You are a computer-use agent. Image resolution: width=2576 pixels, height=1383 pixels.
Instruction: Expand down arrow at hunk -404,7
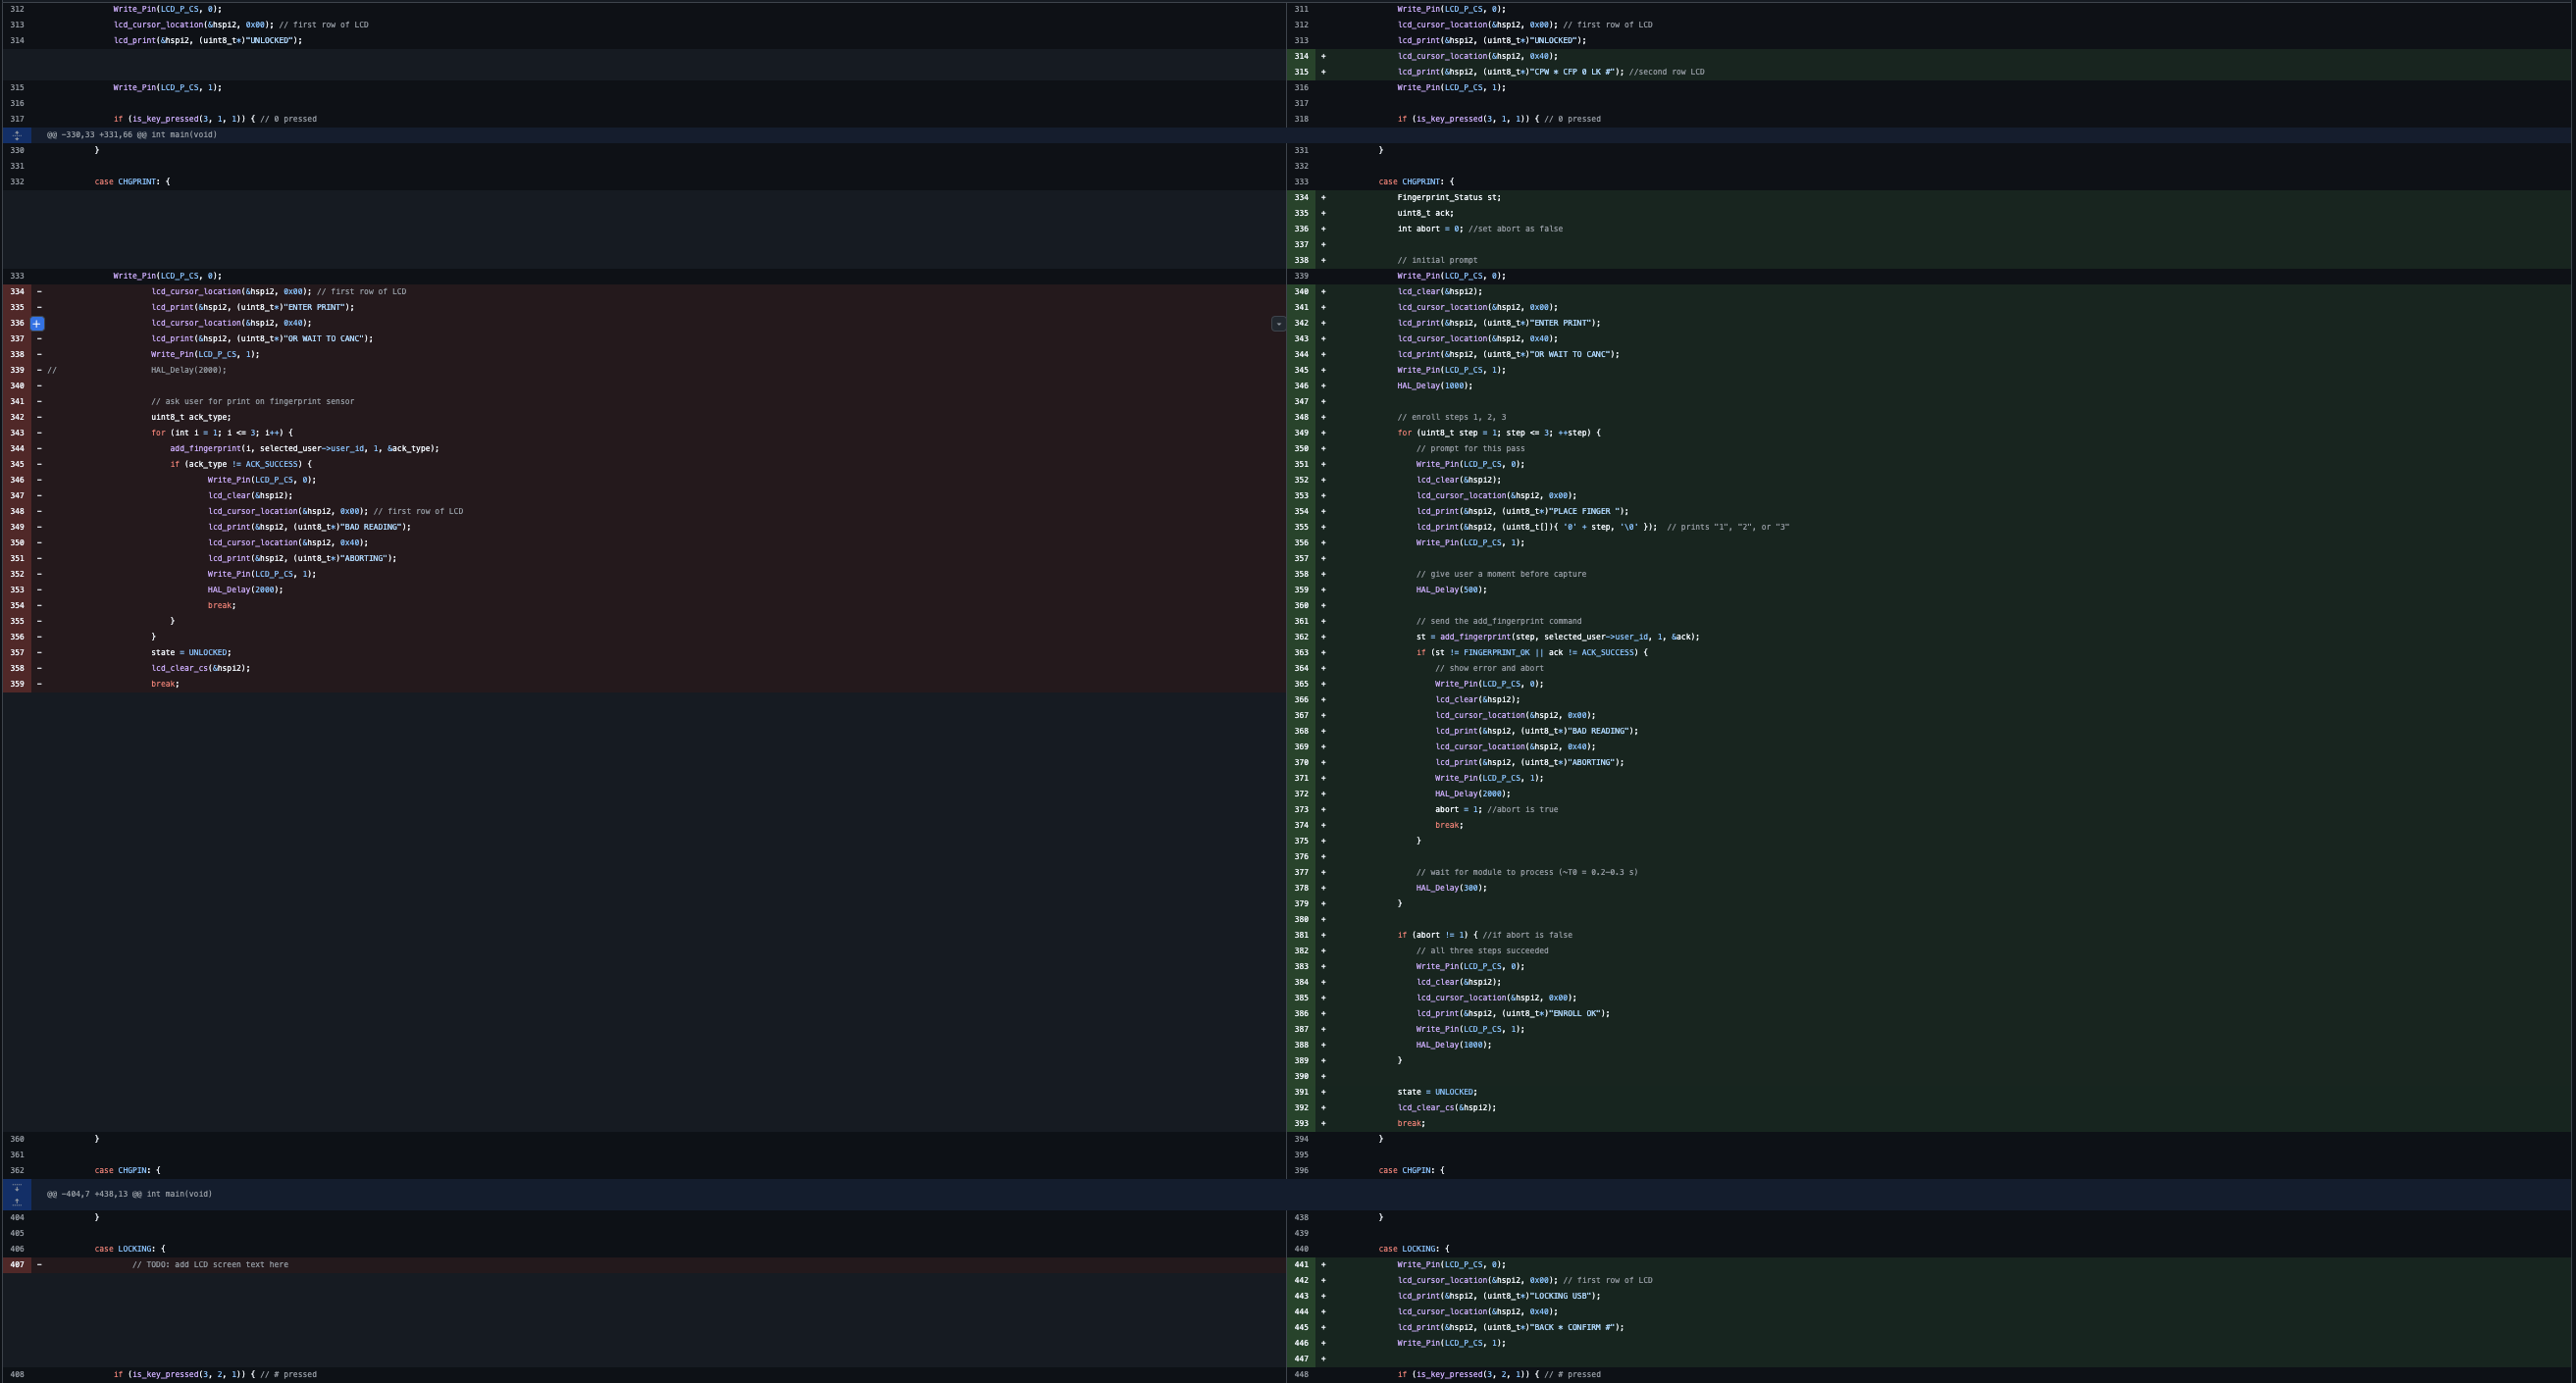16,1187
